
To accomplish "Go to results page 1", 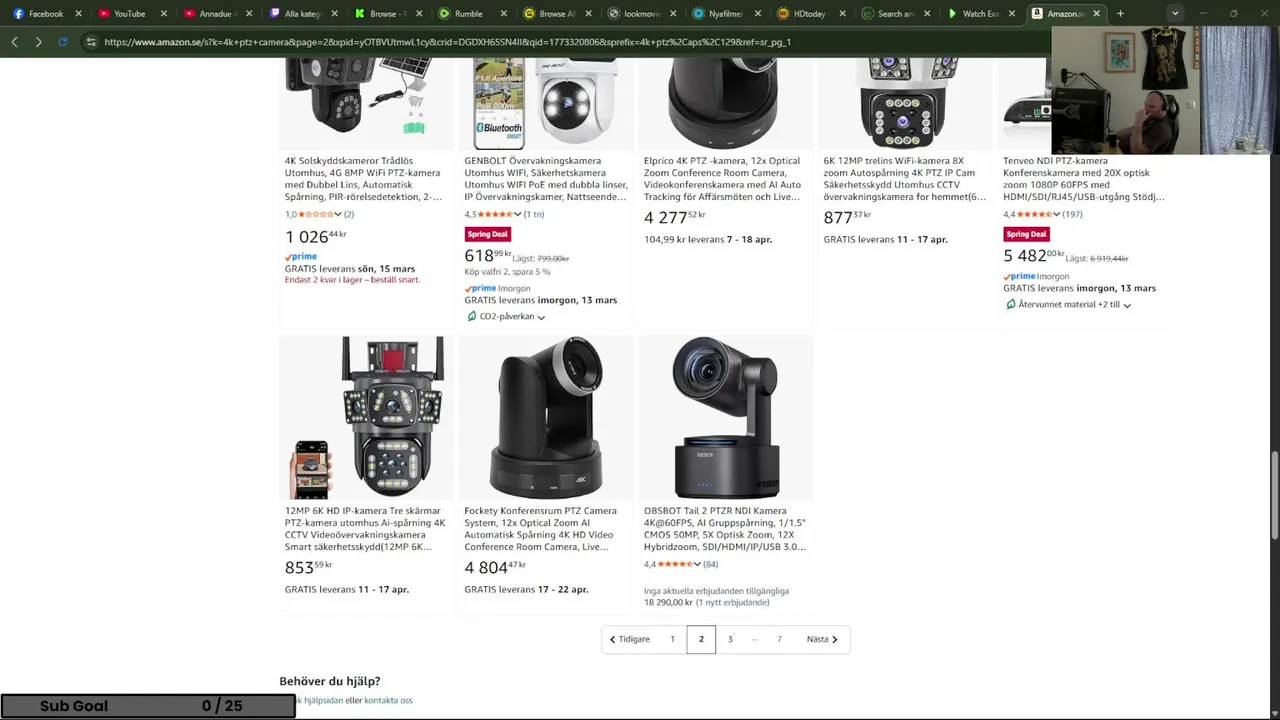I will tap(672, 639).
